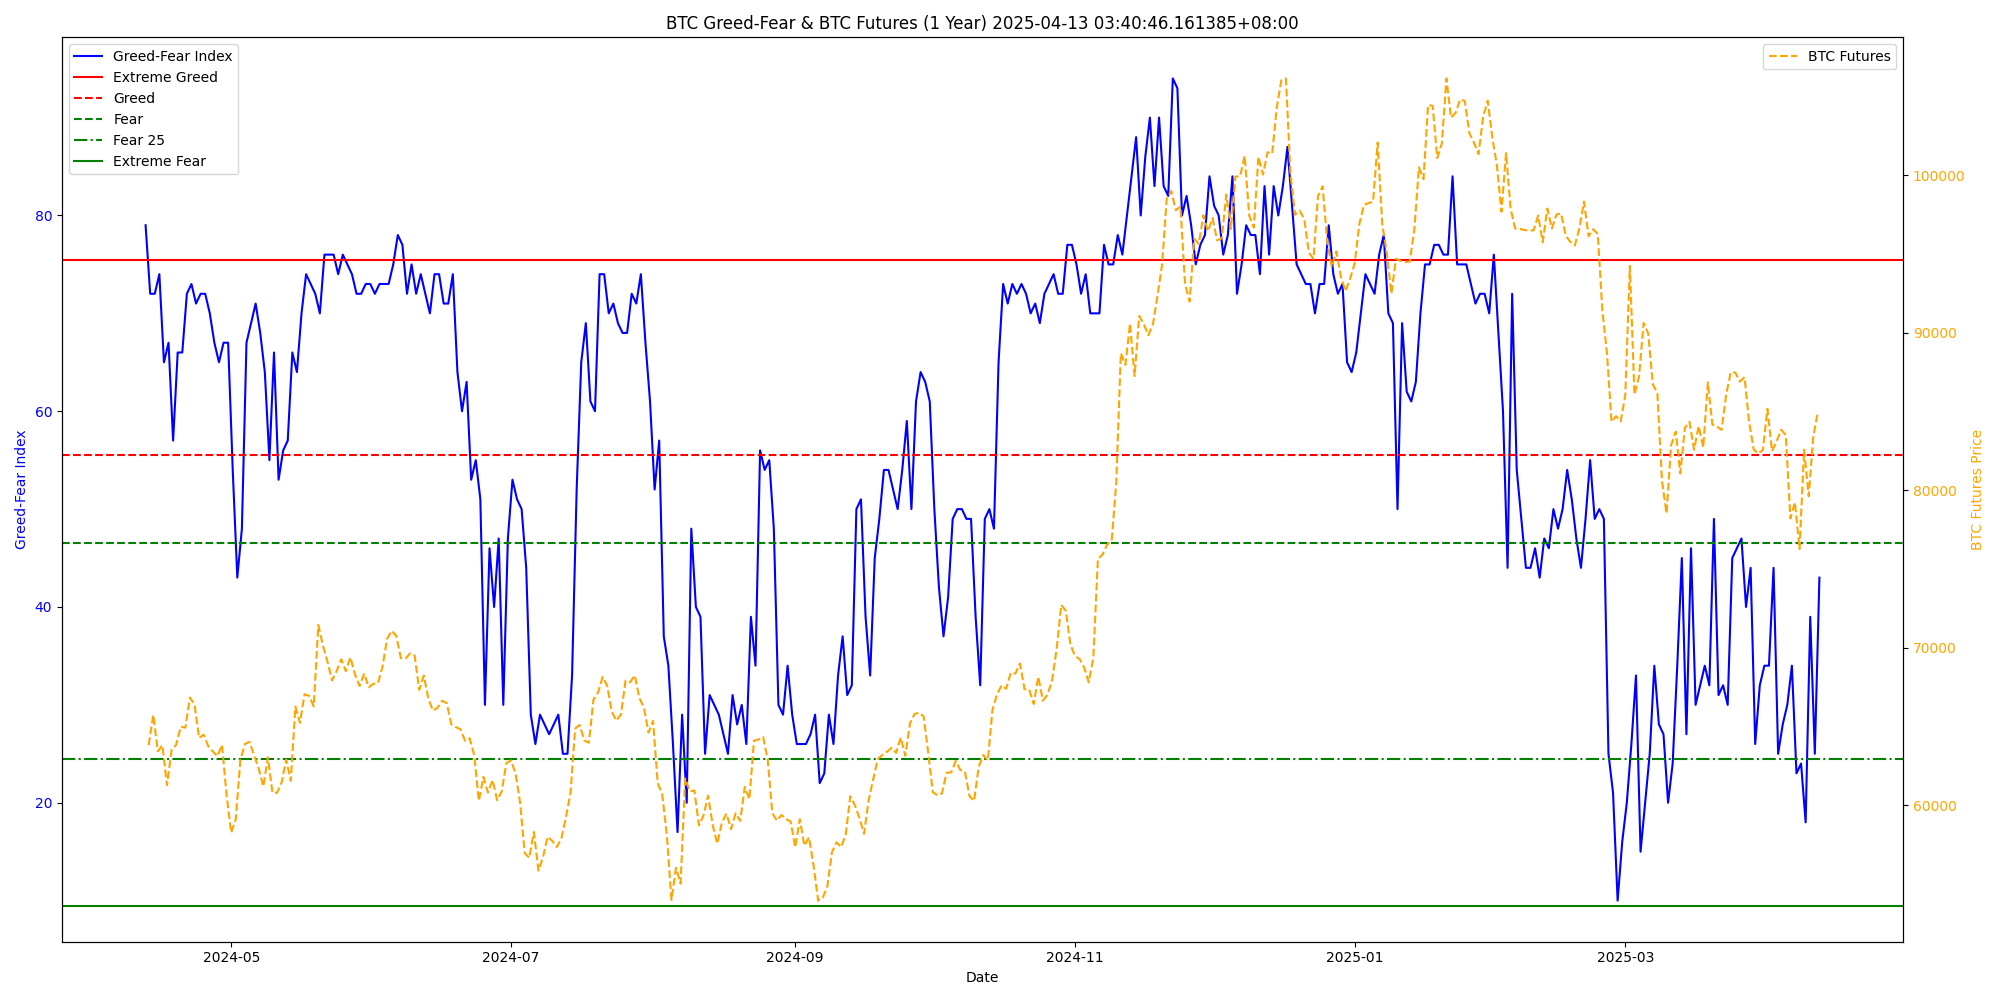
Task: Click the Extreme Greed legend entry
Action: [x=165, y=78]
